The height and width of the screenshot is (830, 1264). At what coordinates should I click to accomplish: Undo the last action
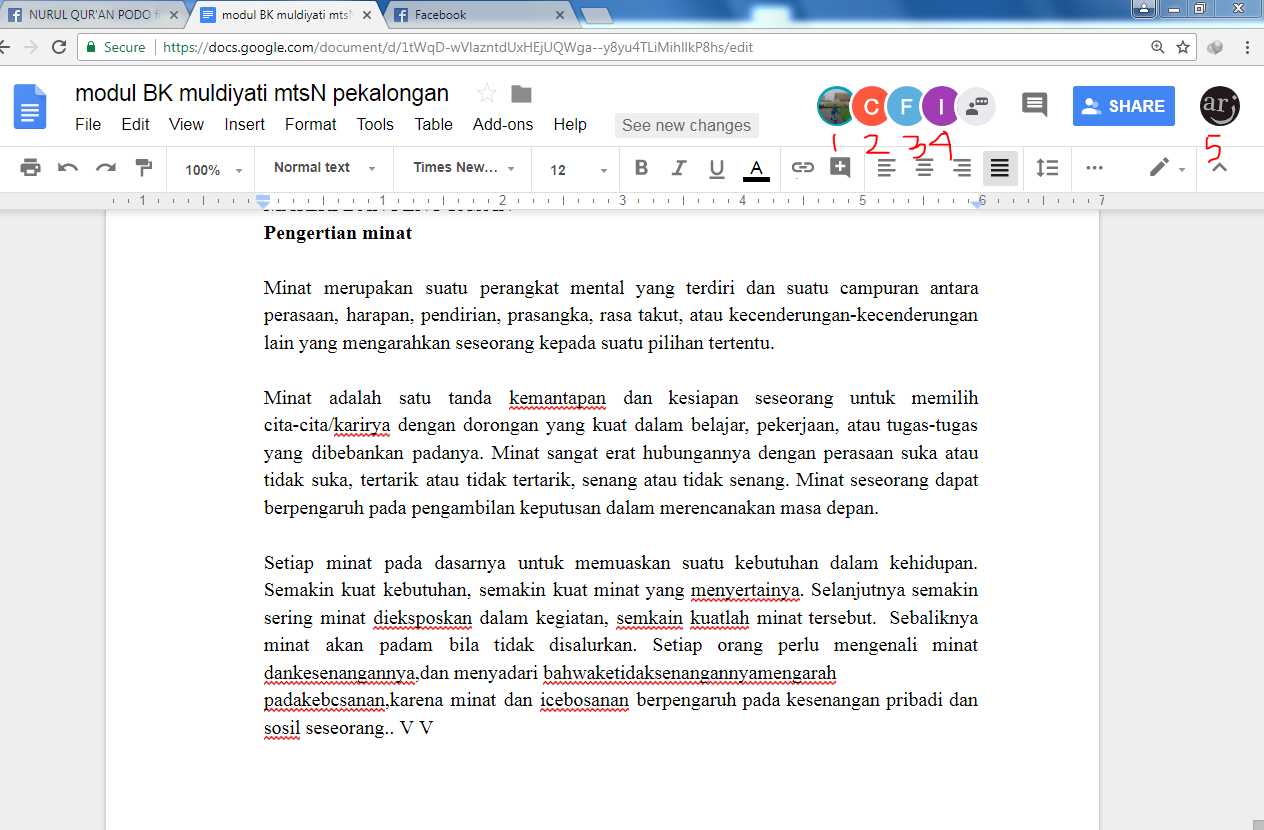click(x=68, y=168)
